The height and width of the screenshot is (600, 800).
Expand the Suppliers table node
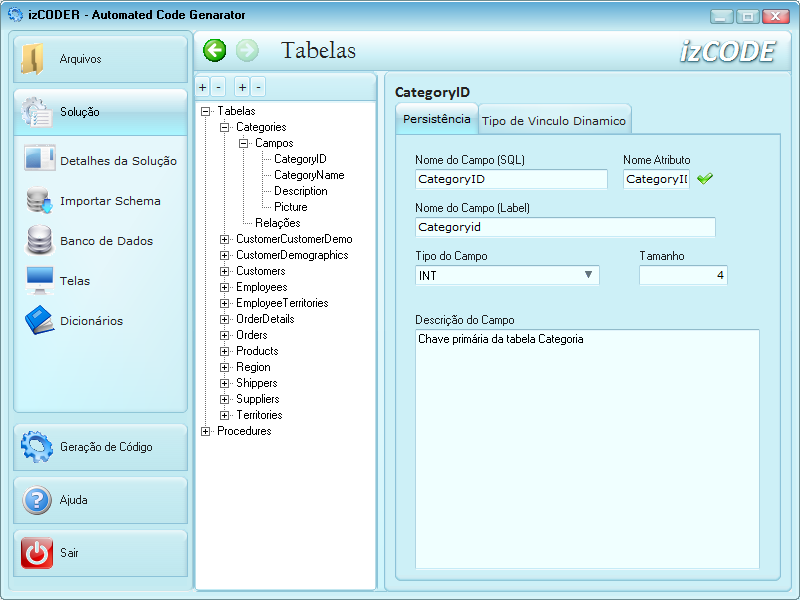pyautogui.click(x=224, y=399)
